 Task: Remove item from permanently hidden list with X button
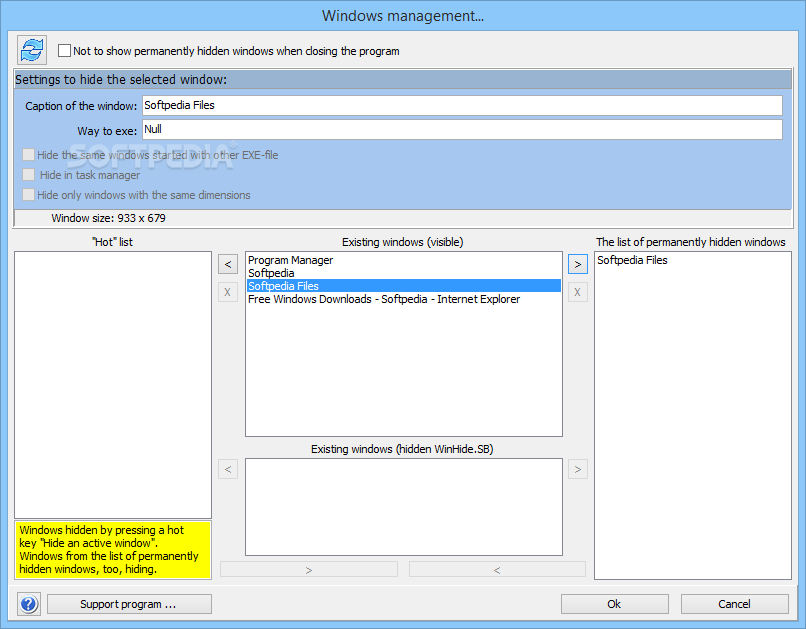578,292
